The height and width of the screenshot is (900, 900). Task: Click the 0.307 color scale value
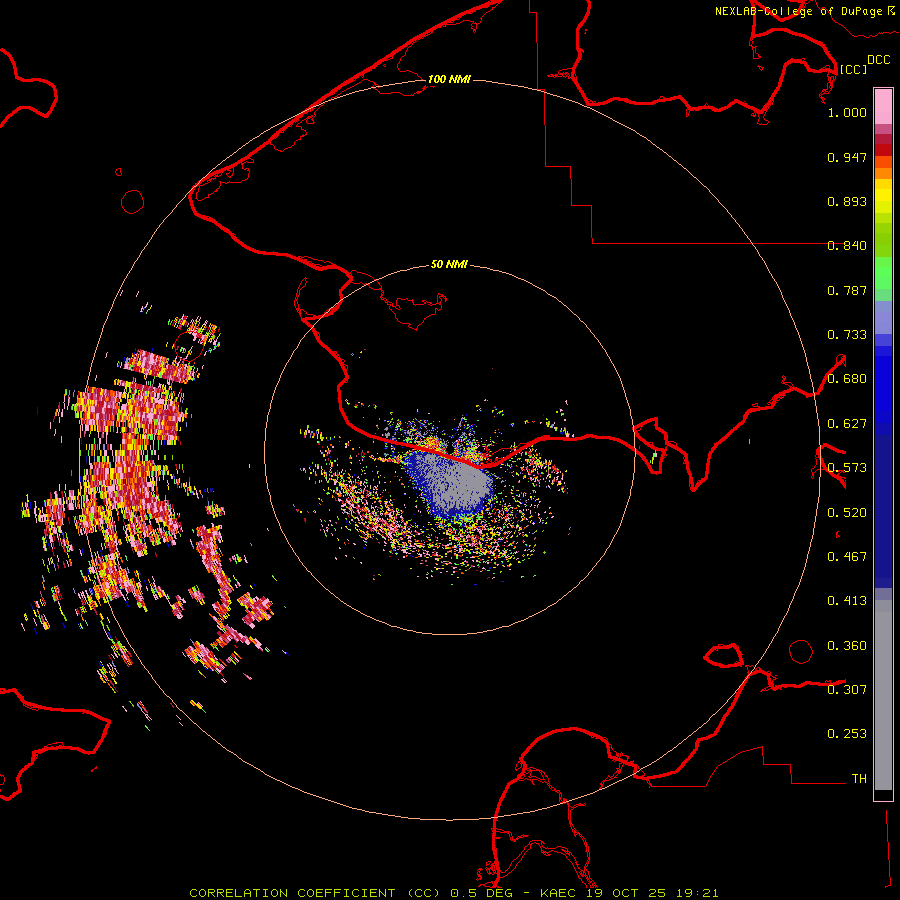pyautogui.click(x=847, y=690)
